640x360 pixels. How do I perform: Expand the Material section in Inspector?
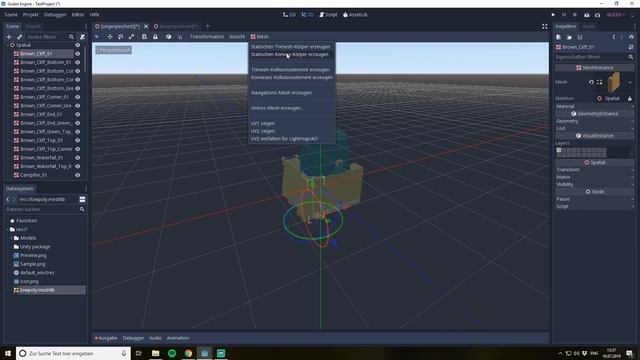(x=595, y=106)
